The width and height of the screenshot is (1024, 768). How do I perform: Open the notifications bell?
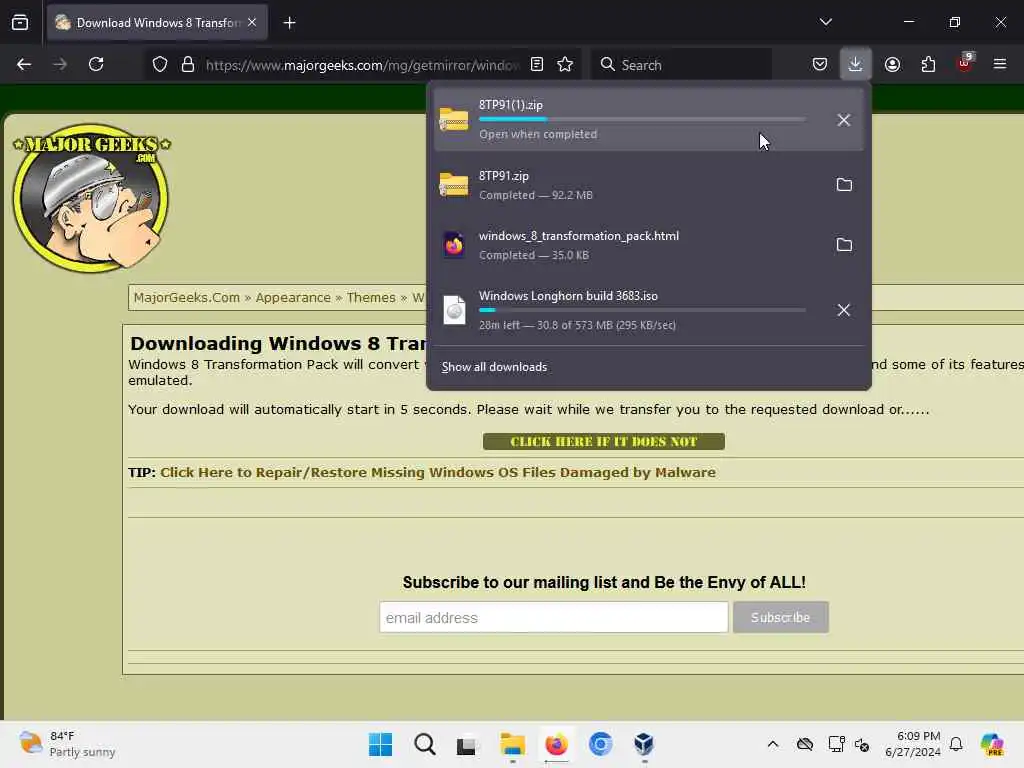pos(956,744)
